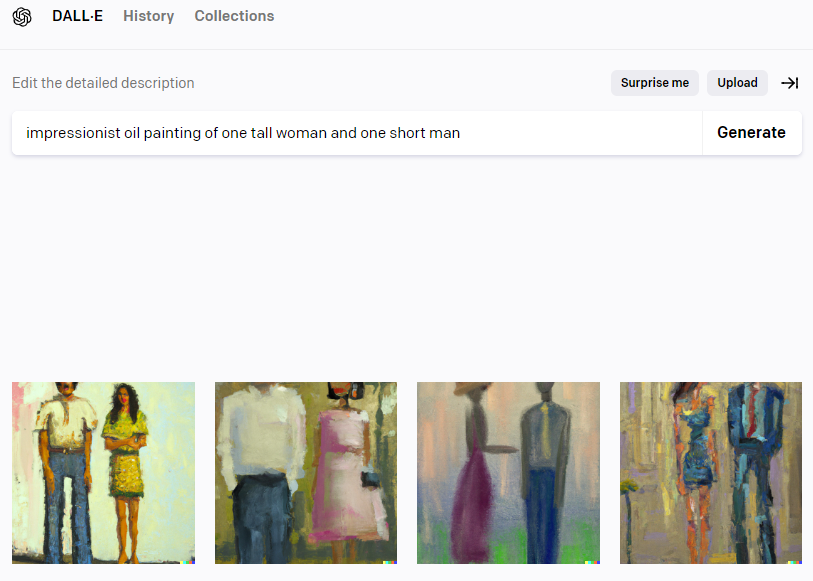The height and width of the screenshot is (581, 813).
Task: Open the DALL·E home tab
Action: point(77,16)
